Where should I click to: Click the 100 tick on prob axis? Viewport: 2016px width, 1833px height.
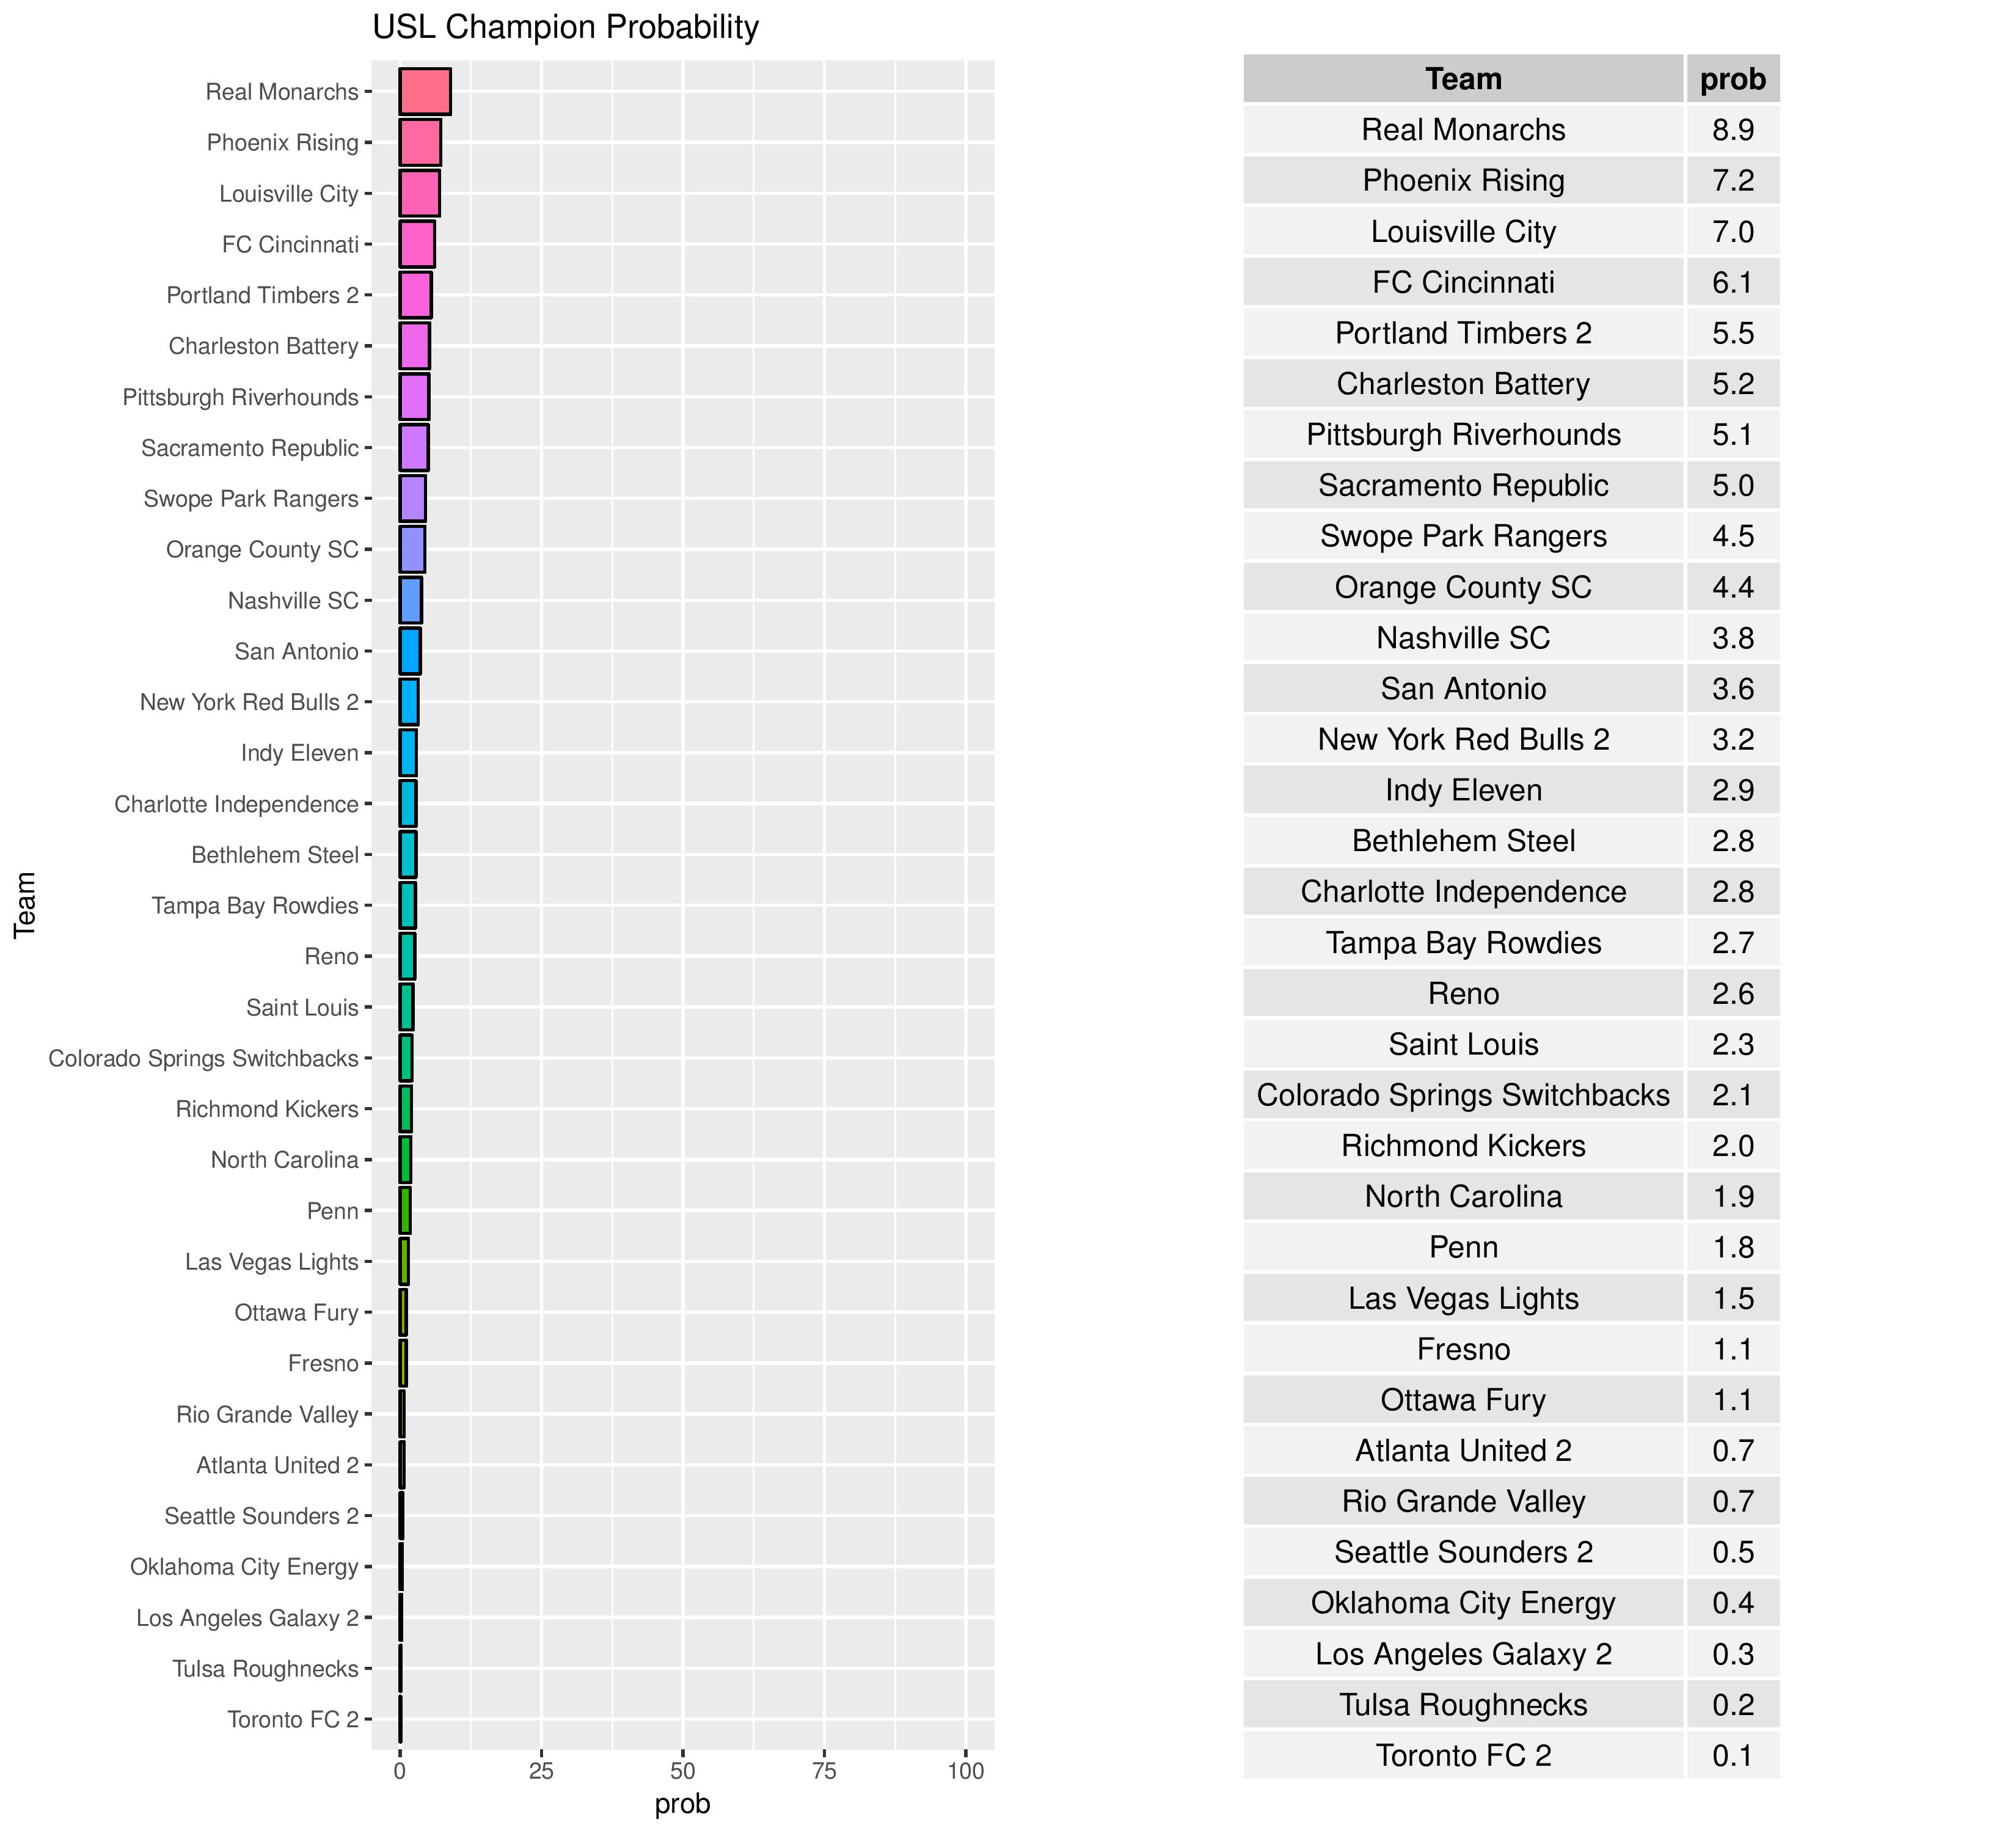[x=966, y=1771]
